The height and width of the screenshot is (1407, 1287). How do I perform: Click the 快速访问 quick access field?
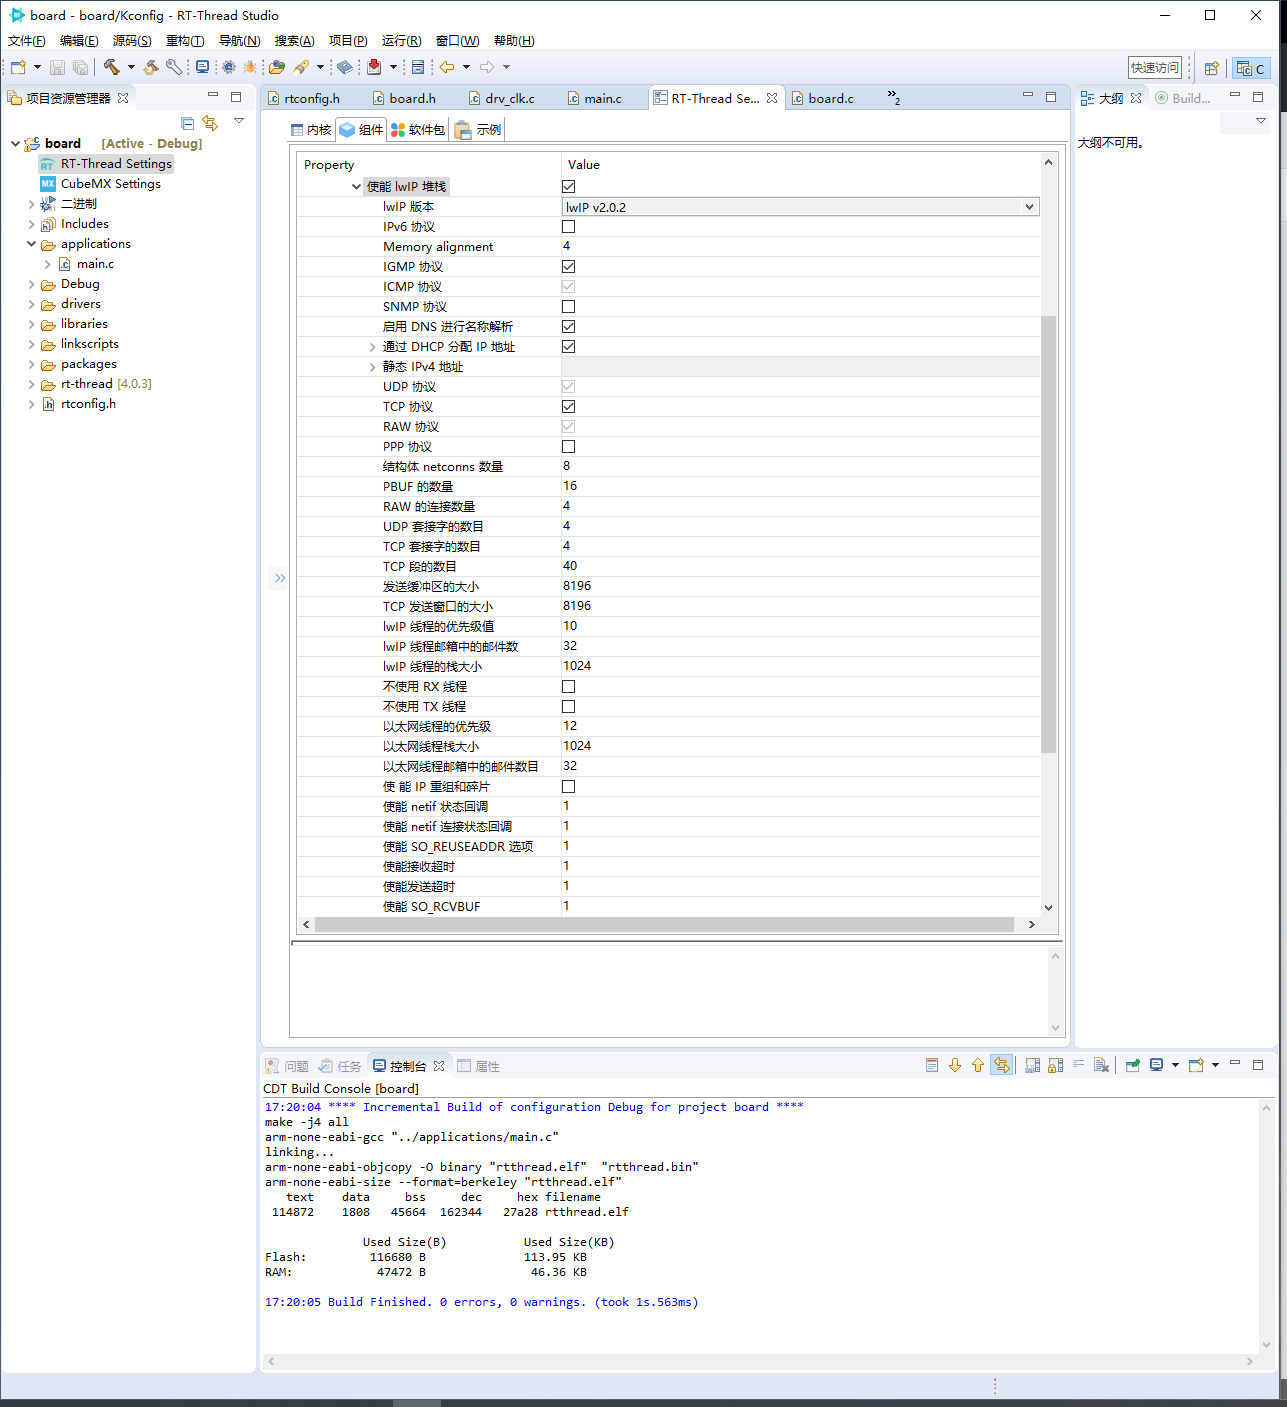tap(1155, 68)
